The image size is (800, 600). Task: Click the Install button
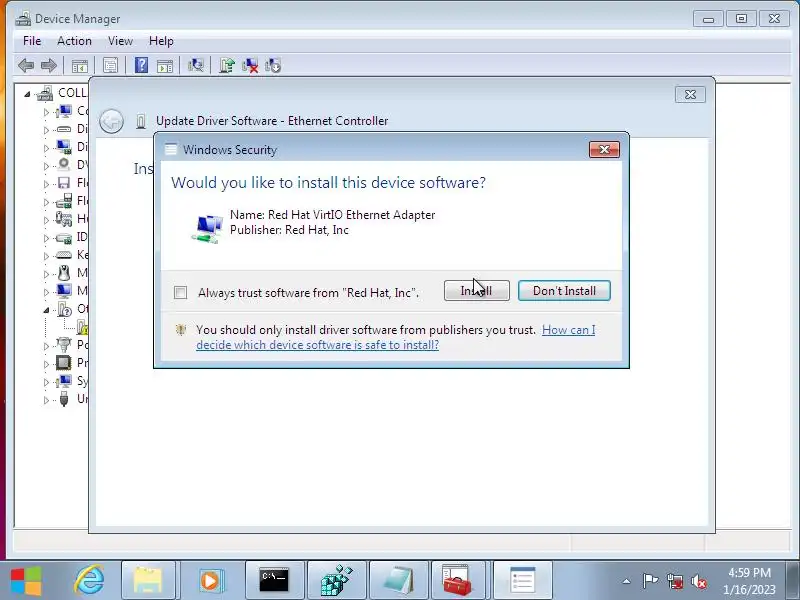click(x=477, y=291)
